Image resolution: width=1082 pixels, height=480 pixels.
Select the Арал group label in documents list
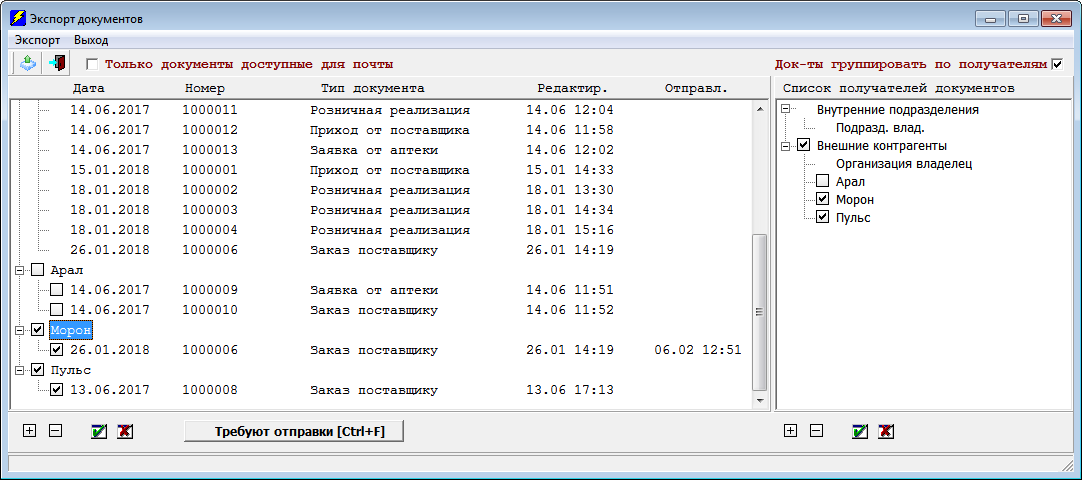pos(67,270)
